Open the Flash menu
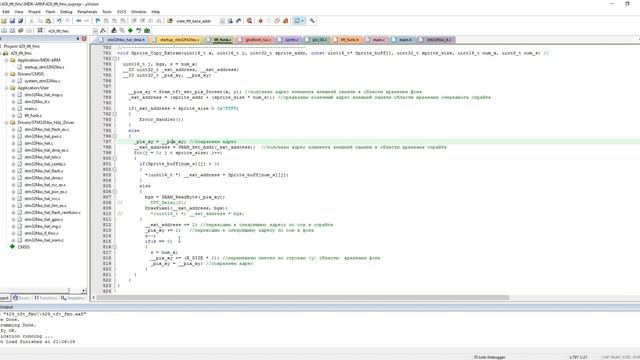Viewport: 640px width, 360px height. click(x=50, y=12)
